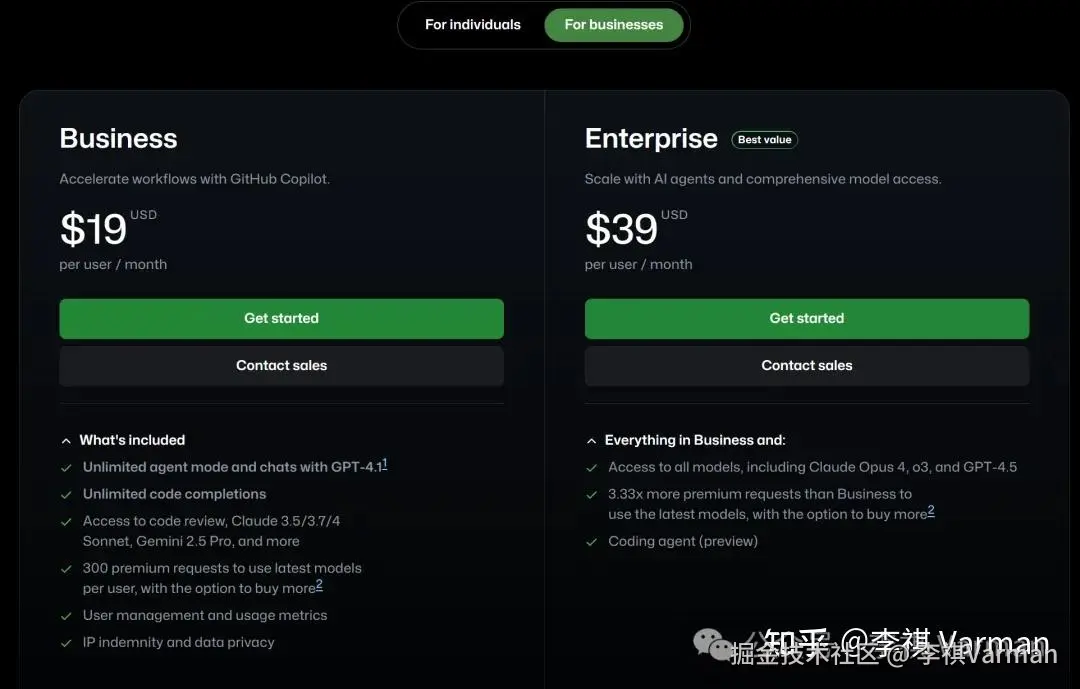Collapse the What's included section
This screenshot has width=1080, height=689.
[x=66, y=440]
